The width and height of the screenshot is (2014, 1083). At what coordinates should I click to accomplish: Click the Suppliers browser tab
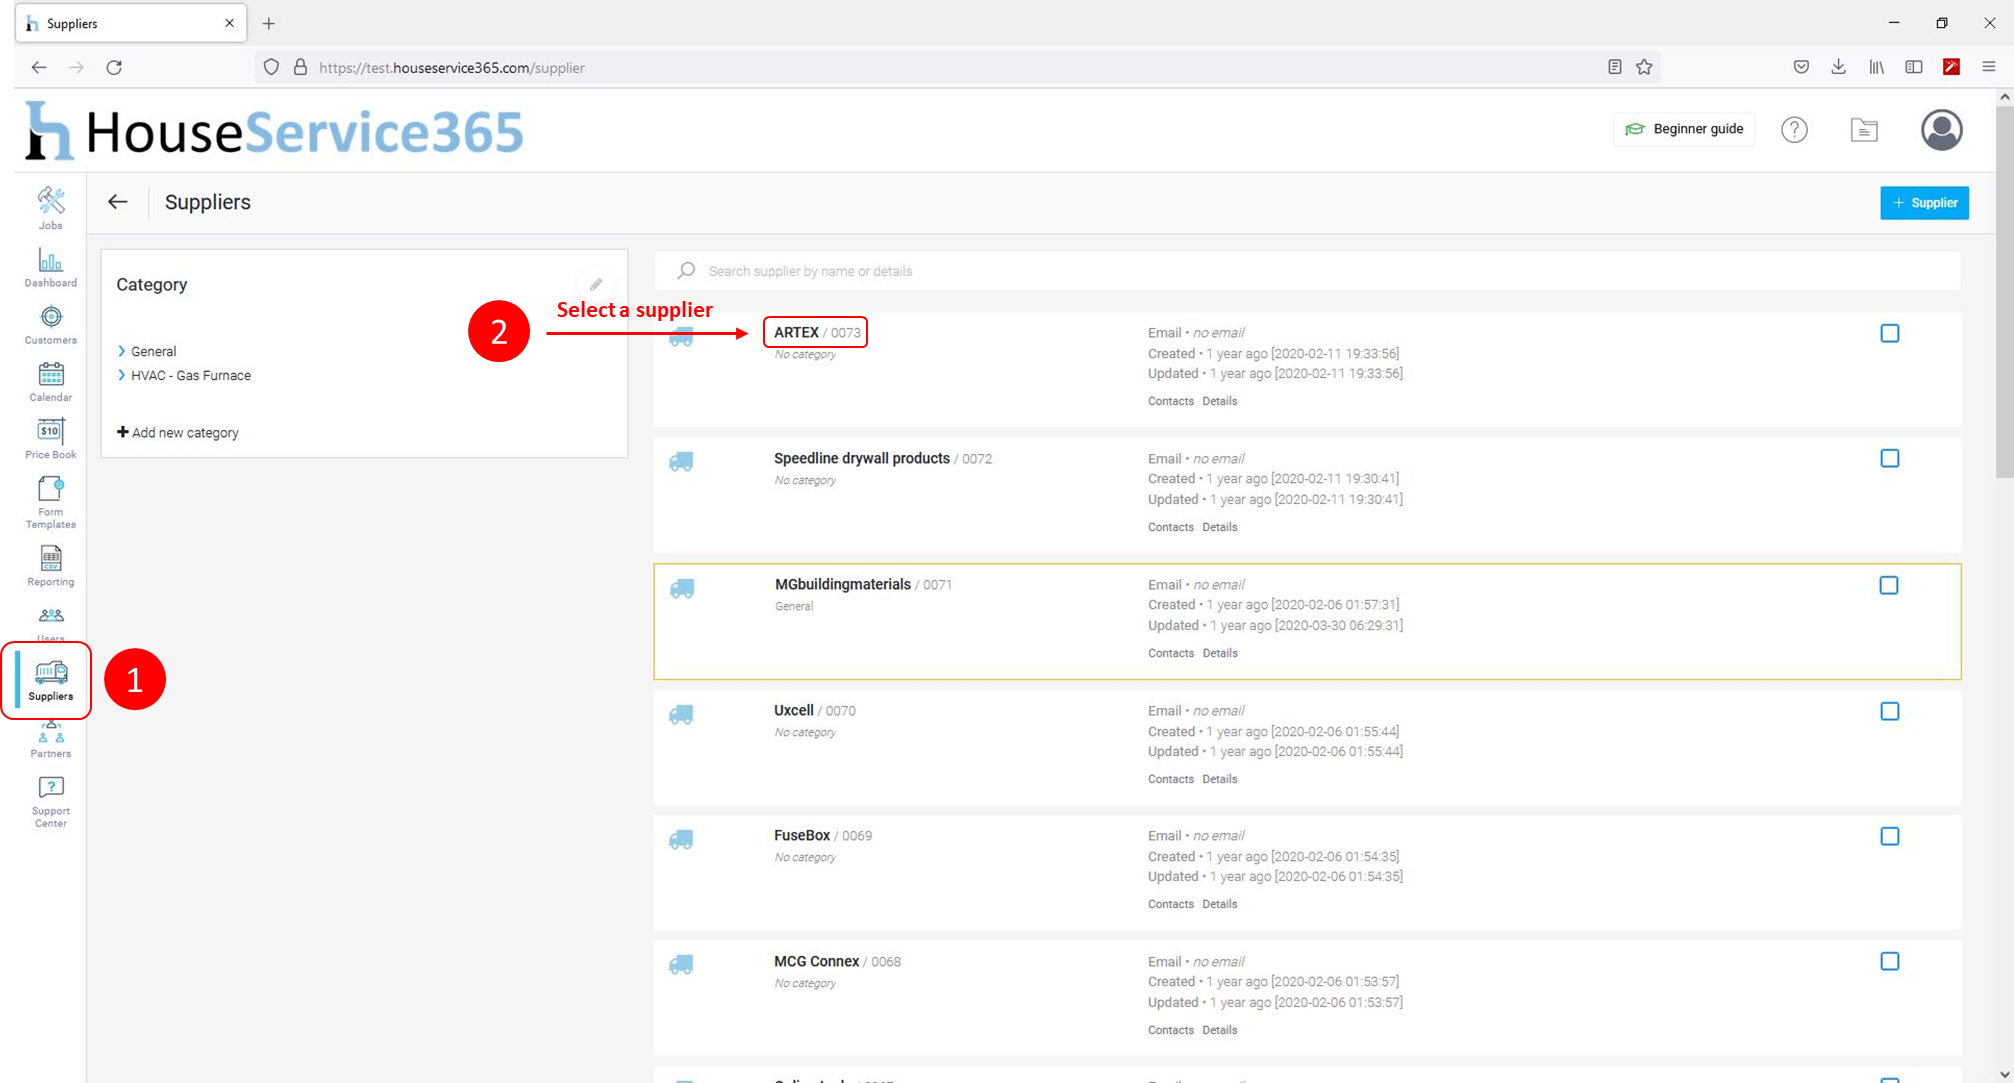(130, 23)
